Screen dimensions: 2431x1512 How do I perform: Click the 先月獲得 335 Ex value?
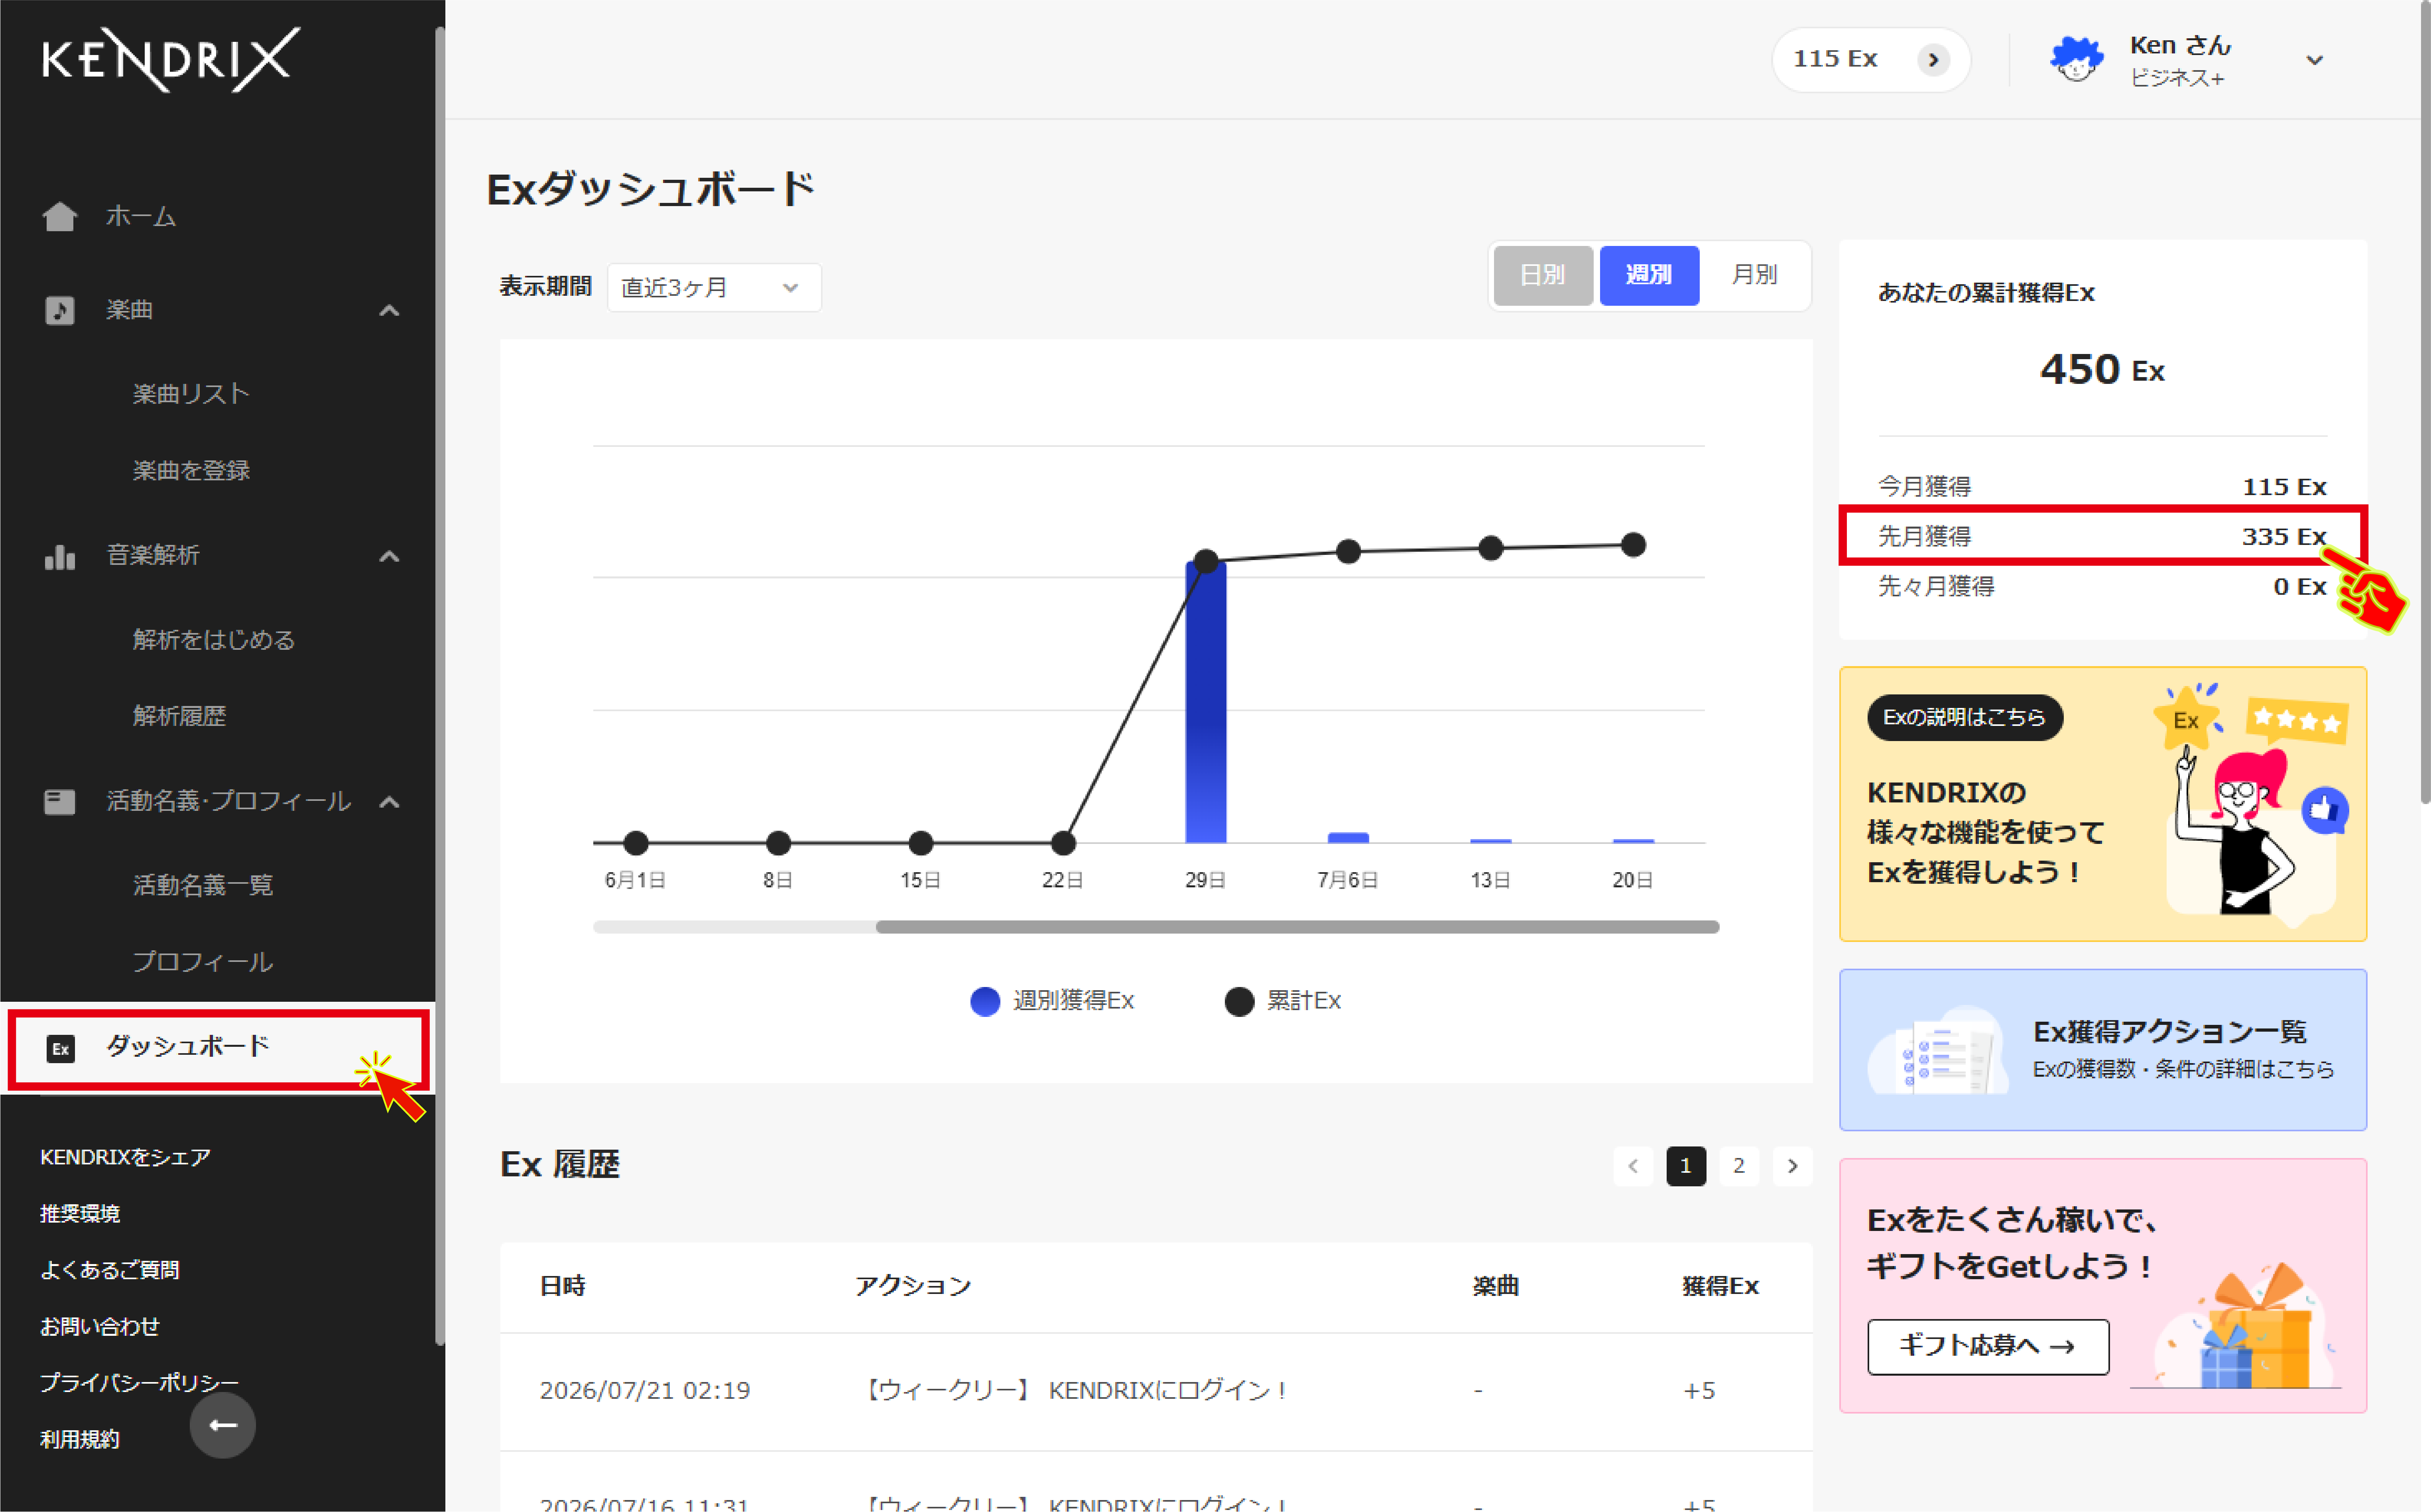coord(2284,537)
